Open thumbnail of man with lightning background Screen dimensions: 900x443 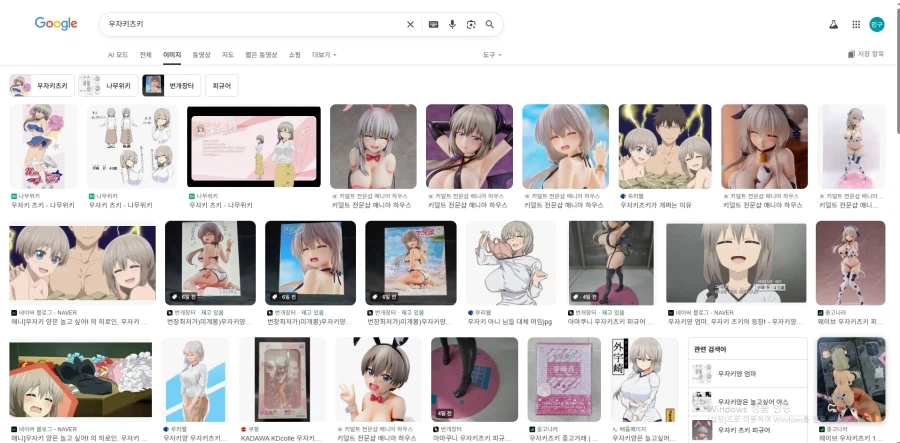tap(665, 146)
